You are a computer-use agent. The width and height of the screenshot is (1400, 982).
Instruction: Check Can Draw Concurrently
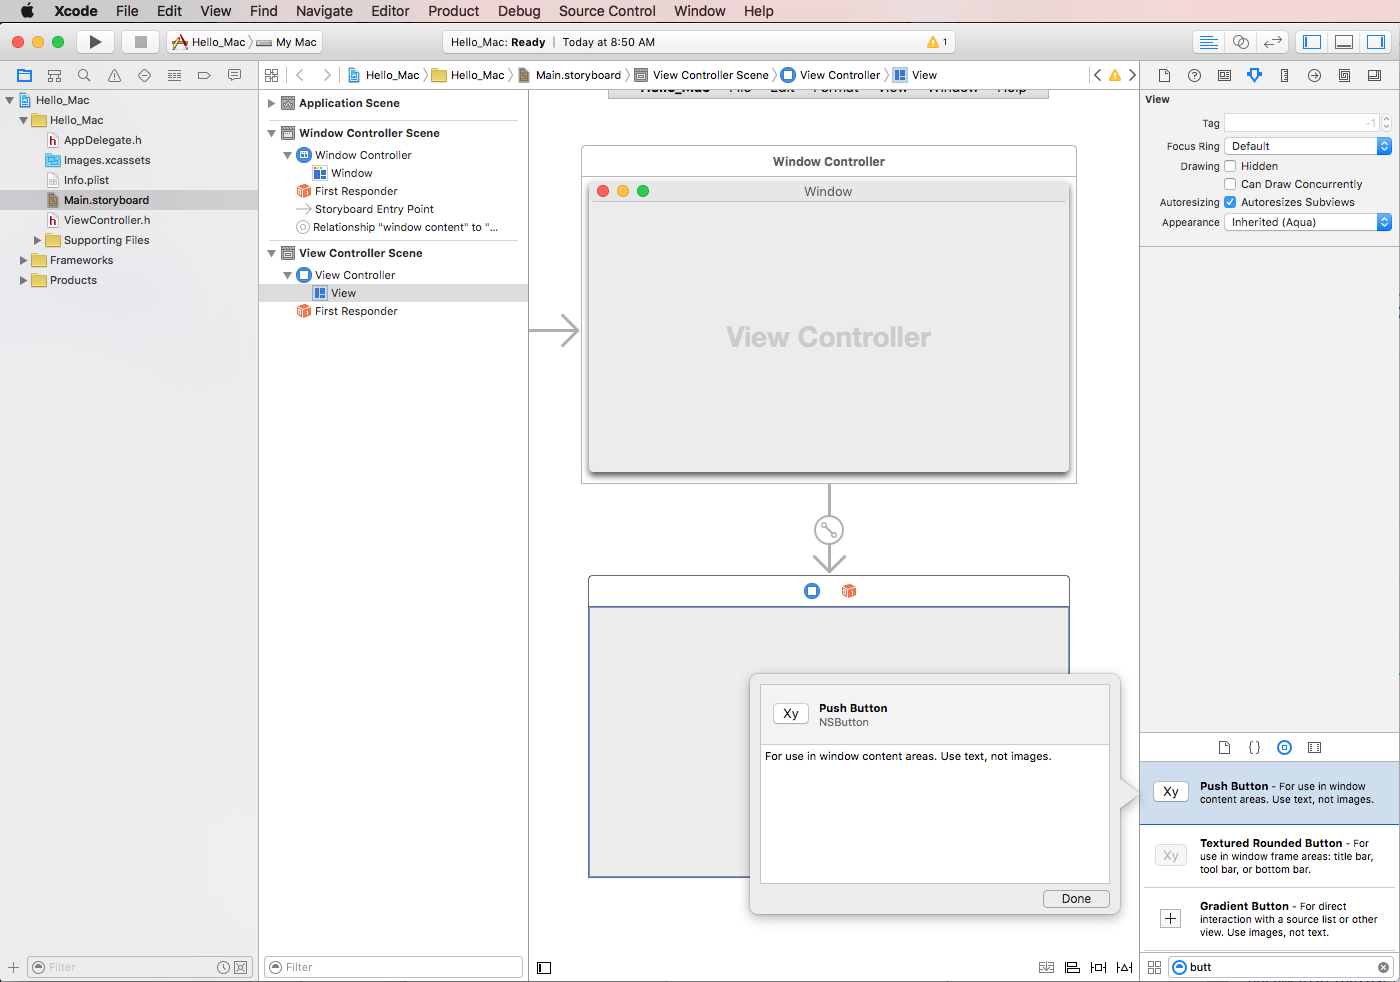click(1229, 184)
